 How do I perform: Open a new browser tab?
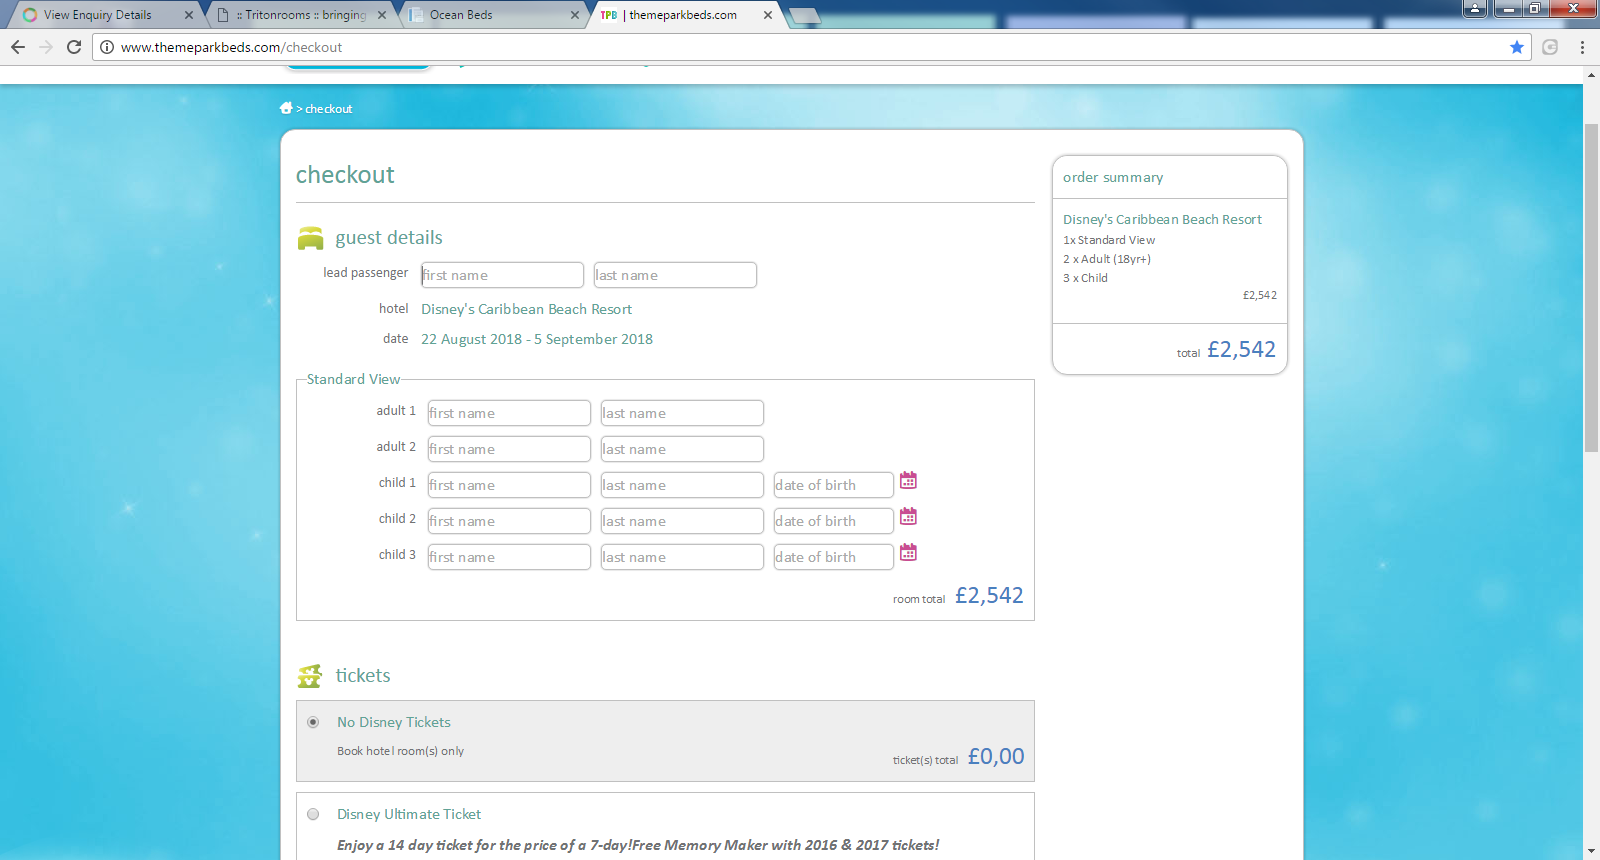(x=804, y=16)
